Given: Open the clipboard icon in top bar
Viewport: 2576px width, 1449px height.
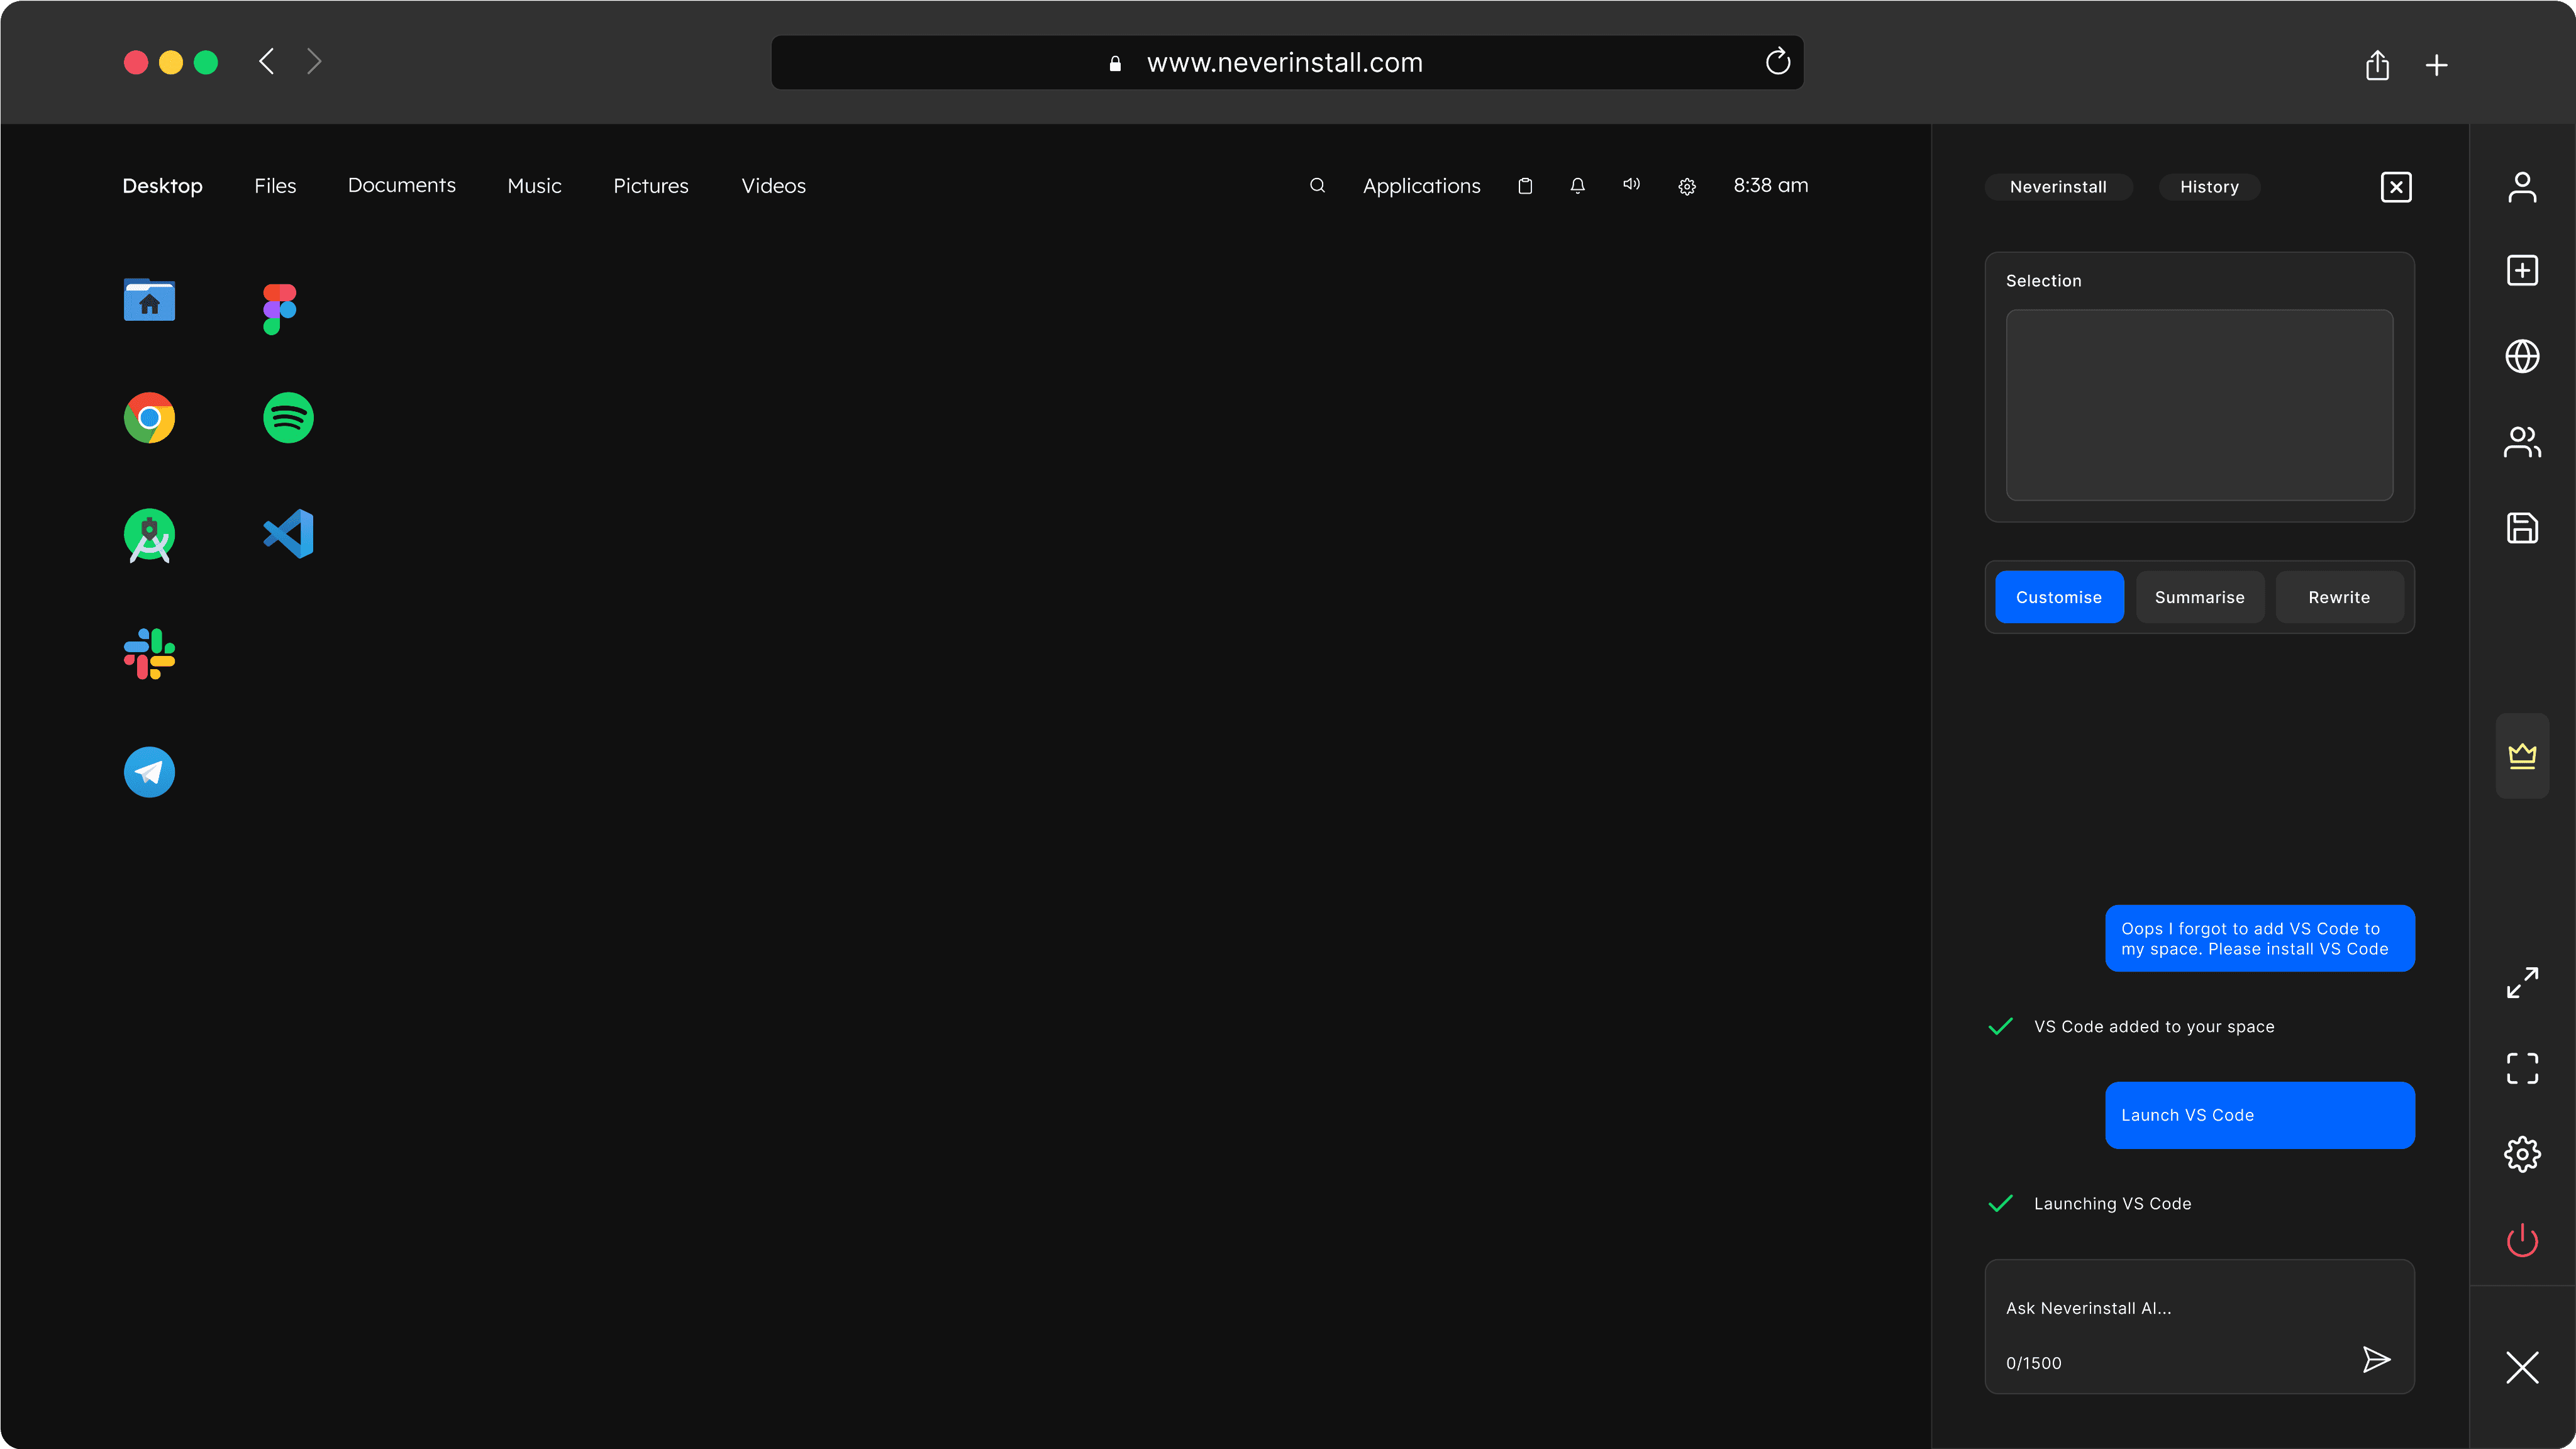Looking at the screenshot, I should (x=1525, y=186).
